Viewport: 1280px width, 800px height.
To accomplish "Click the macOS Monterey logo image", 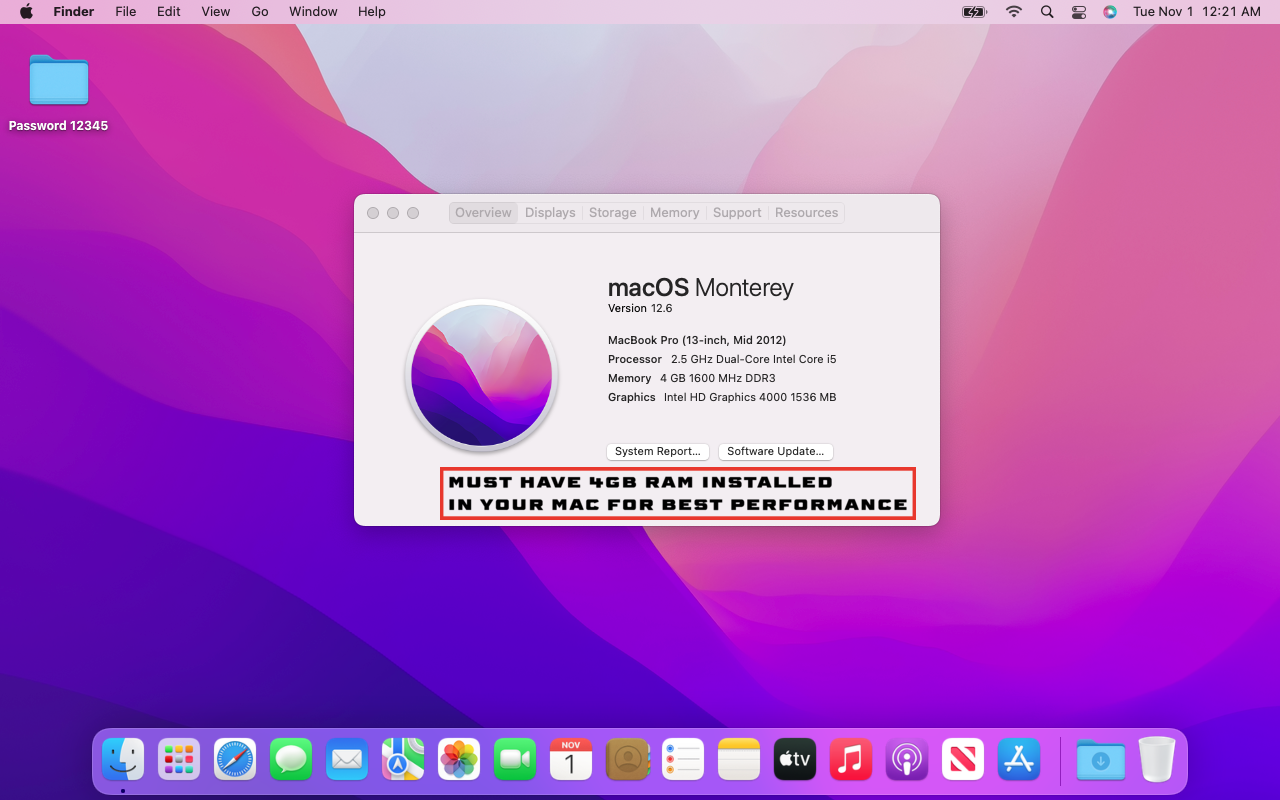I will click(481, 375).
